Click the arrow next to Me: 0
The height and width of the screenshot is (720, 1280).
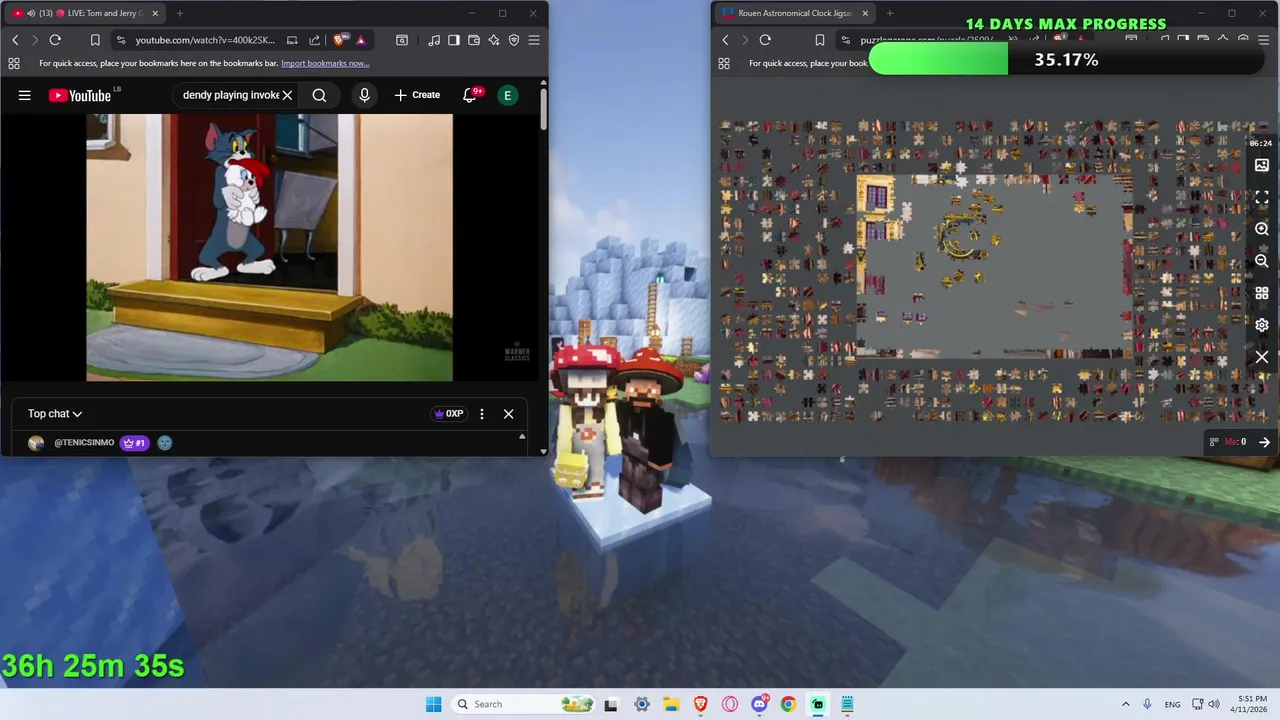pos(1264,442)
